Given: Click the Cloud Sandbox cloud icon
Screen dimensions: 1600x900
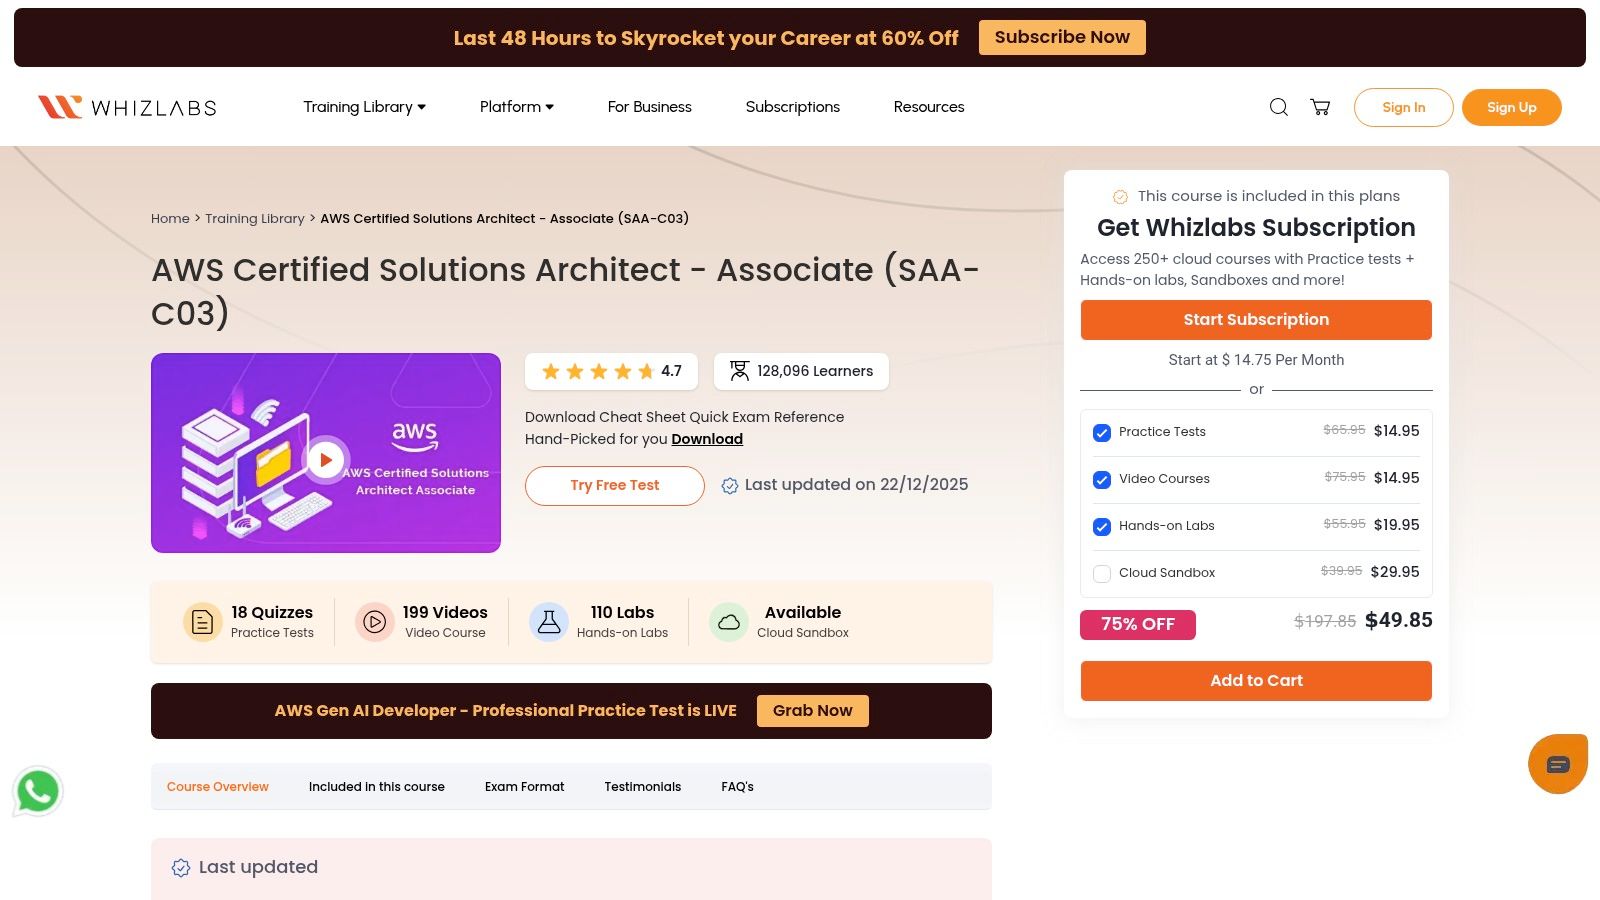Looking at the screenshot, I should [x=729, y=622].
